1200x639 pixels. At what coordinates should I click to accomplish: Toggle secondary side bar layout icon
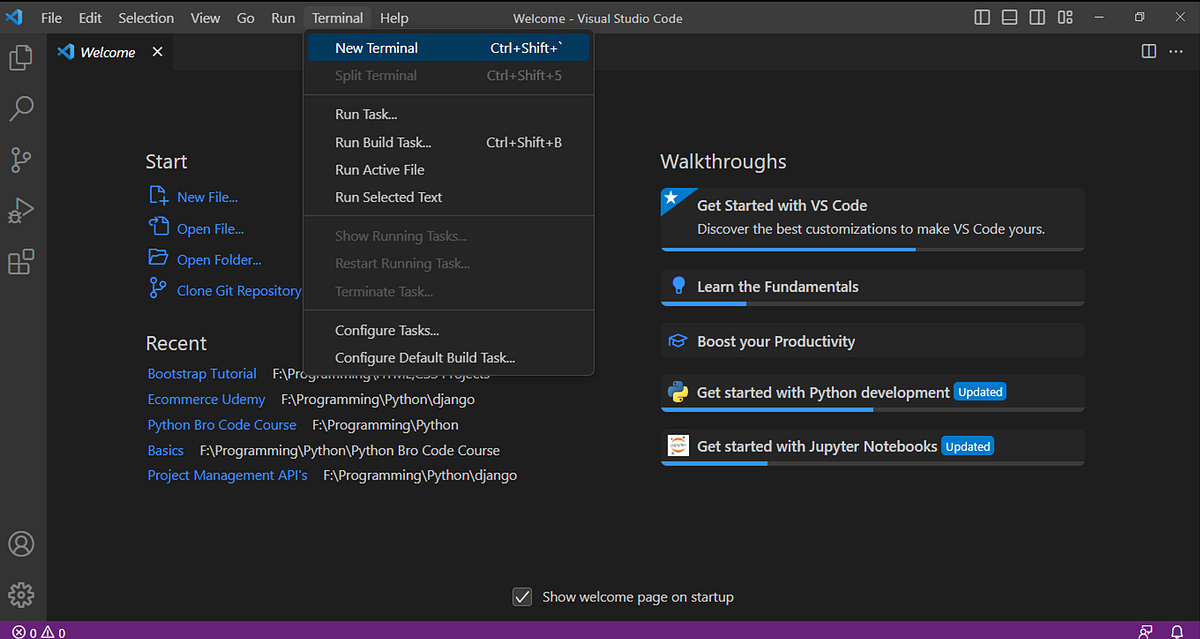[x=1038, y=18]
